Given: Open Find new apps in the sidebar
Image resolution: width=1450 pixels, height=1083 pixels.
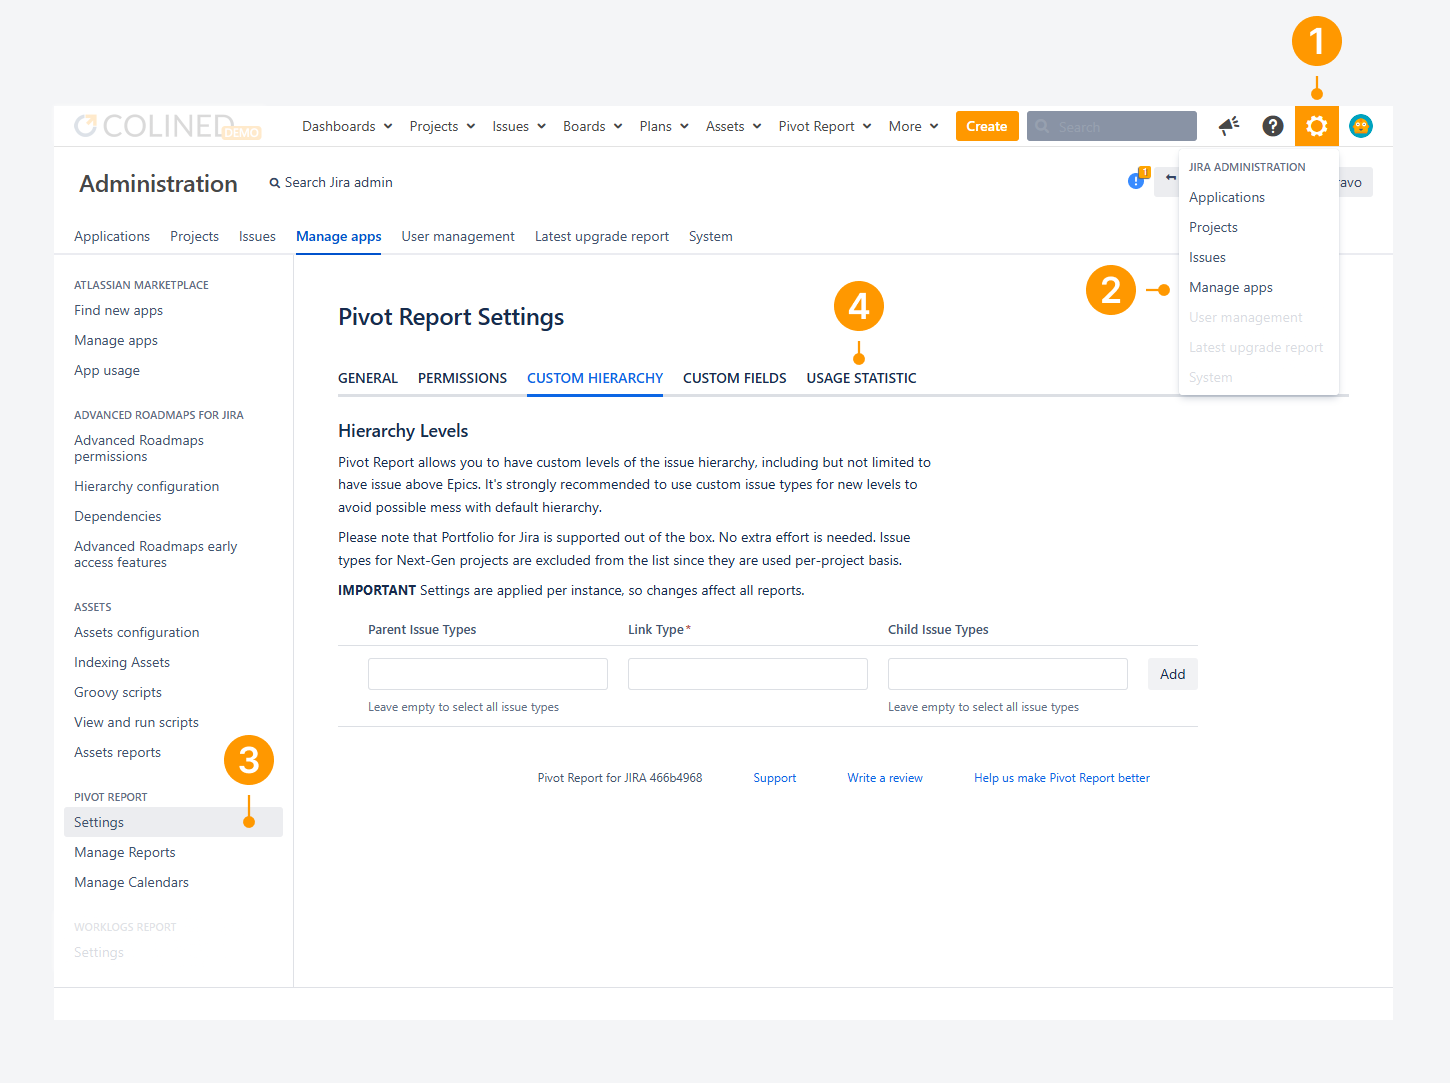Looking at the screenshot, I should 118,310.
